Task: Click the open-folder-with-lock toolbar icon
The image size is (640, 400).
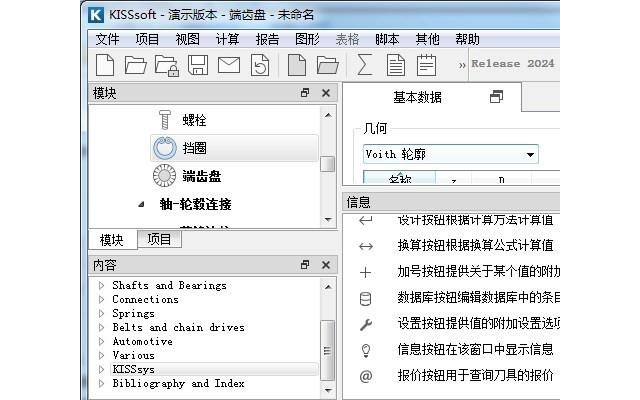Action: click(x=167, y=66)
